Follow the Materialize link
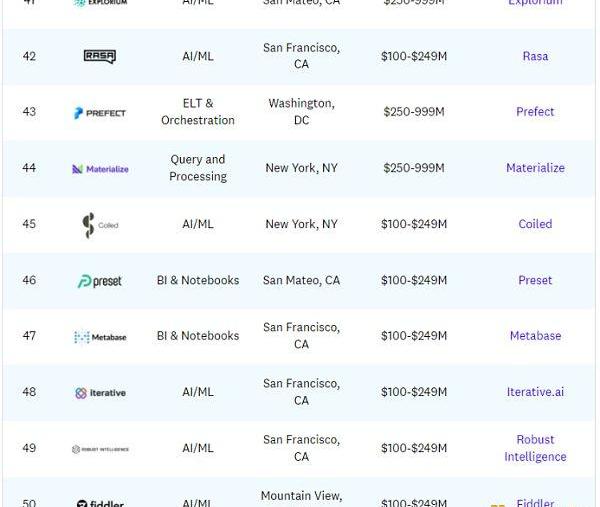 pyautogui.click(x=535, y=168)
